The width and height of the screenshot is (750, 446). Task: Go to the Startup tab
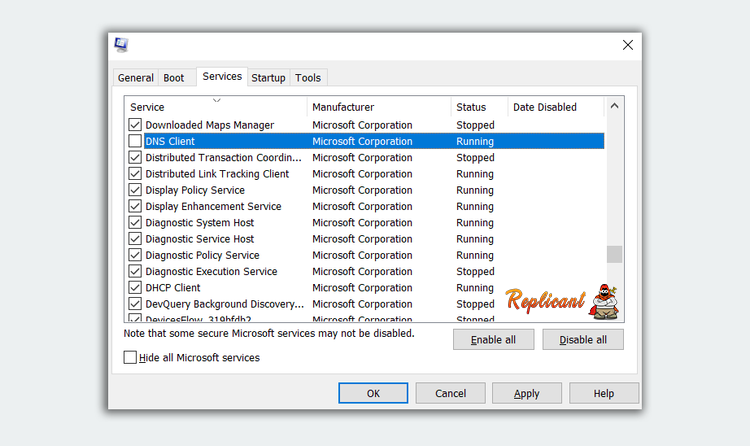pos(268,78)
